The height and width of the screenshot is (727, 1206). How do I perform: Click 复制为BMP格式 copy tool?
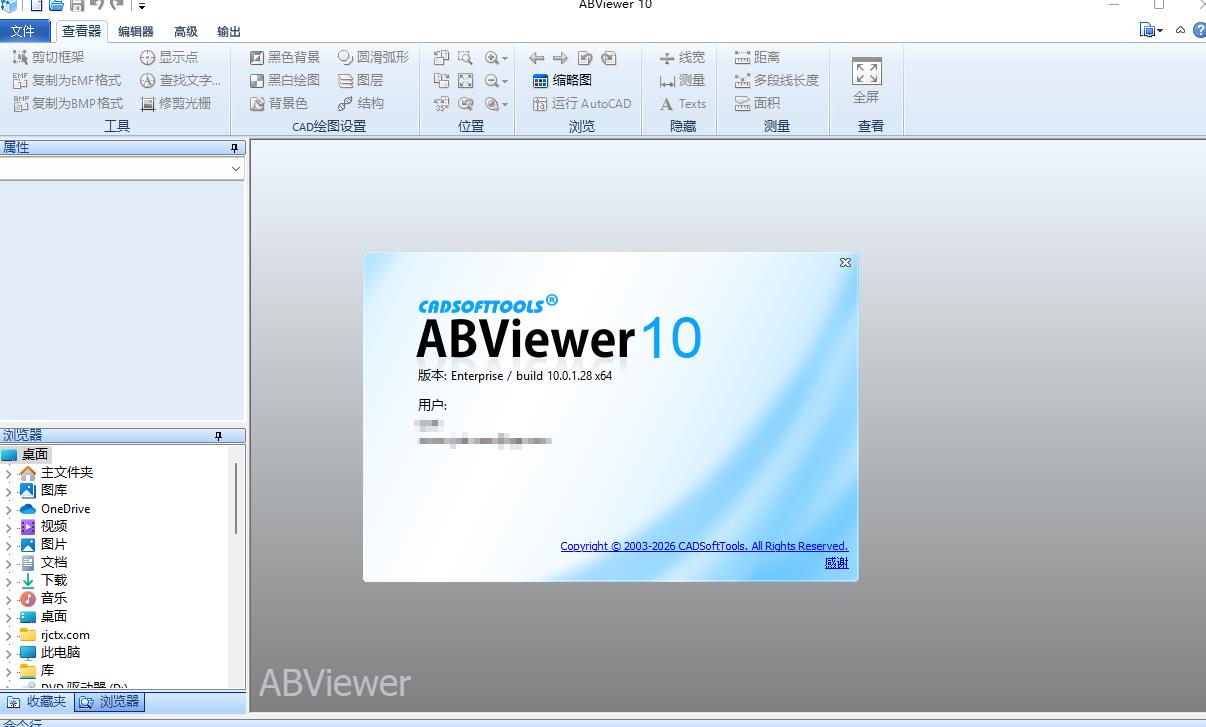point(67,103)
